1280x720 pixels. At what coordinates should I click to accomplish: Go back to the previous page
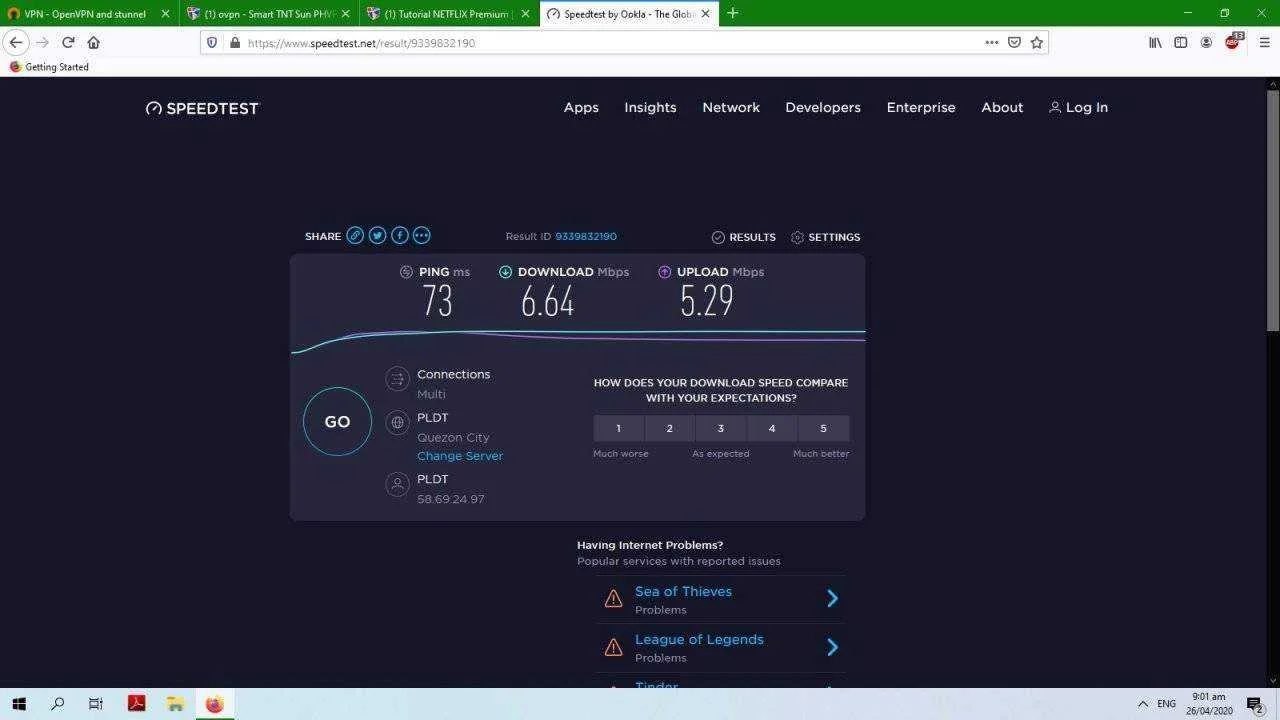[16, 43]
